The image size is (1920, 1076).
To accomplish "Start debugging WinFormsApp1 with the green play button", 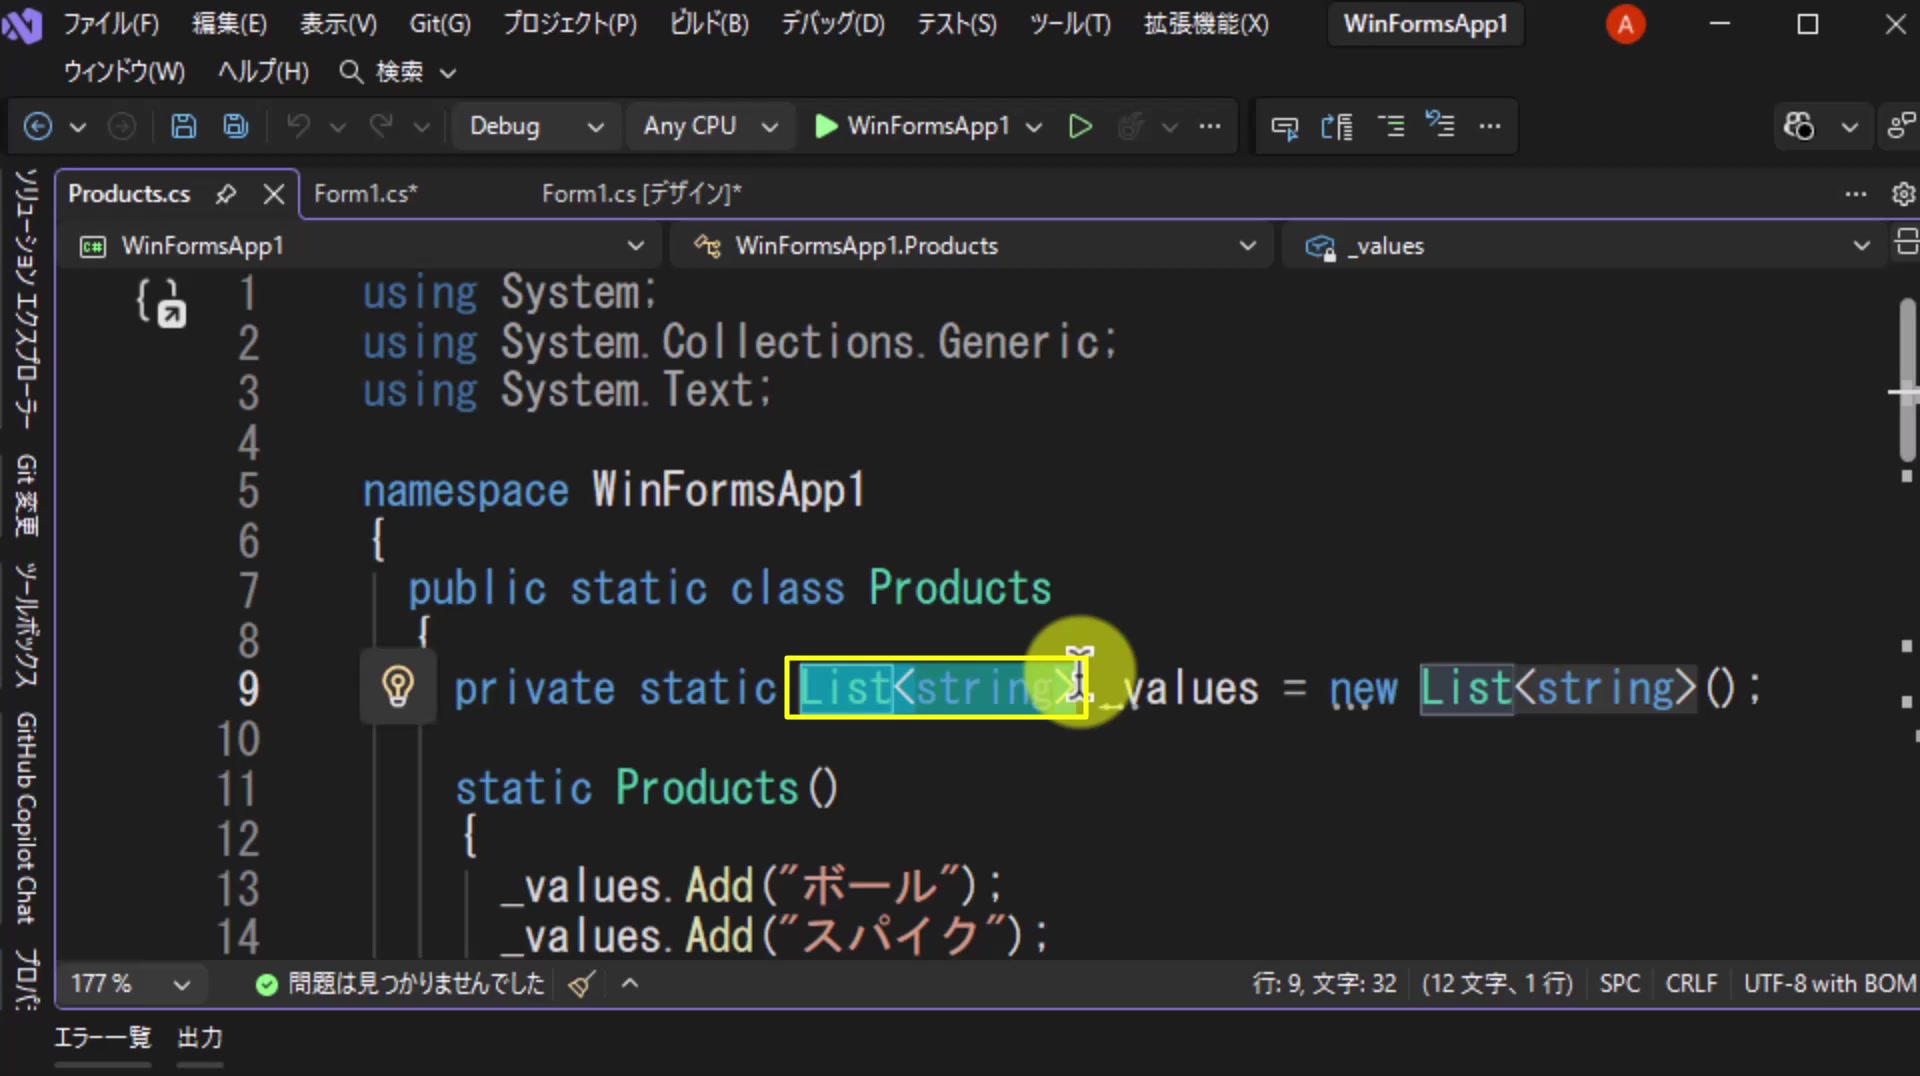I will point(913,126).
